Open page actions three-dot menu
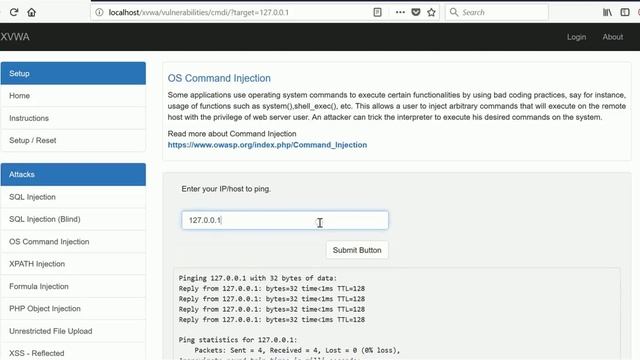The image size is (640, 360). 400,12
